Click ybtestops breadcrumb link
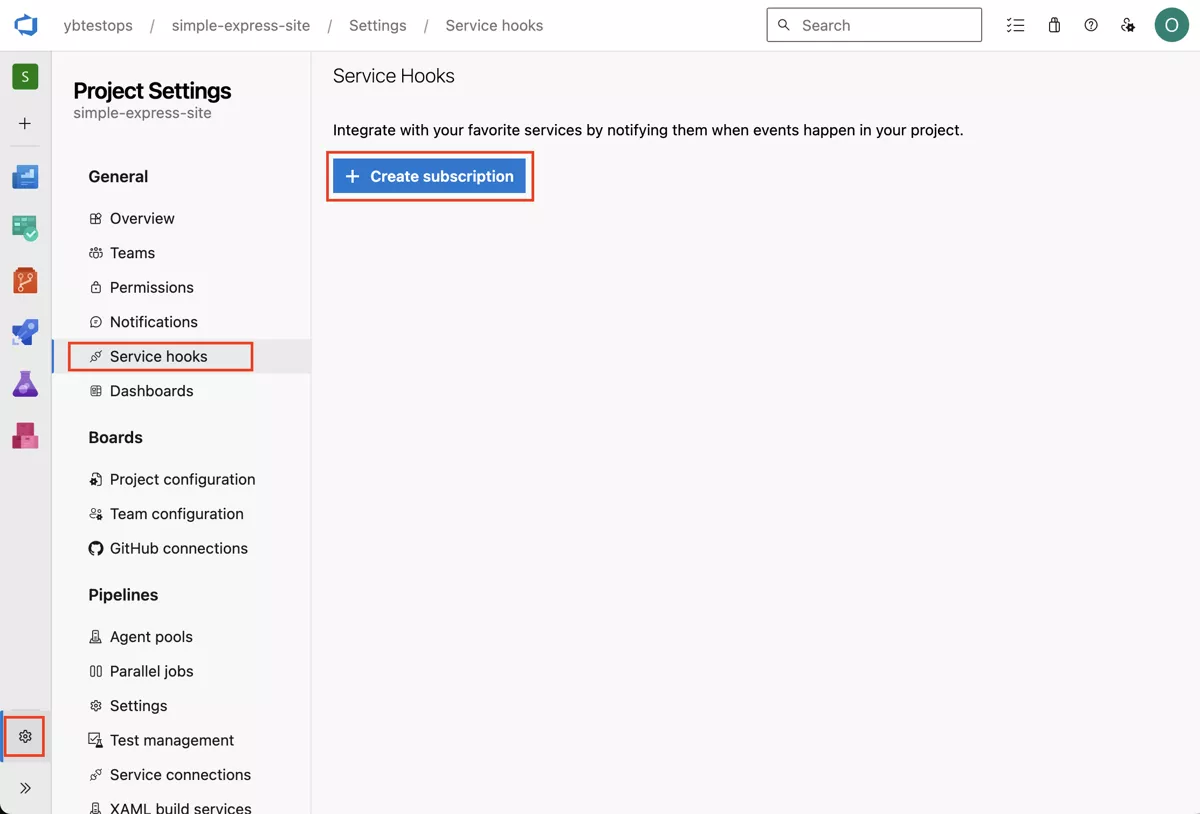Screen dimensions: 1200x814 (x=98, y=25)
